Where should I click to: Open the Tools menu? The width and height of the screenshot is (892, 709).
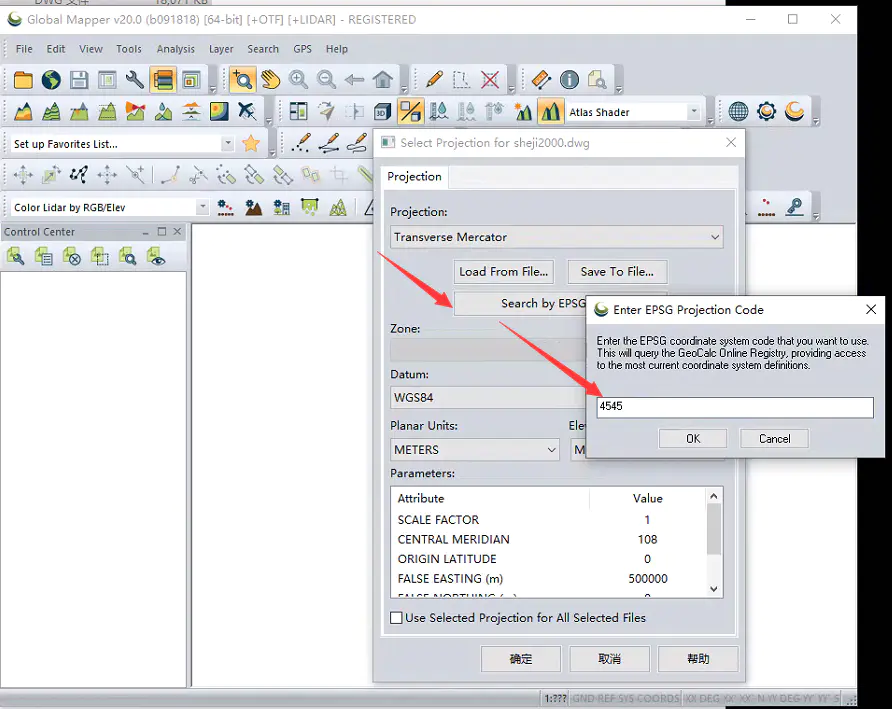129,49
